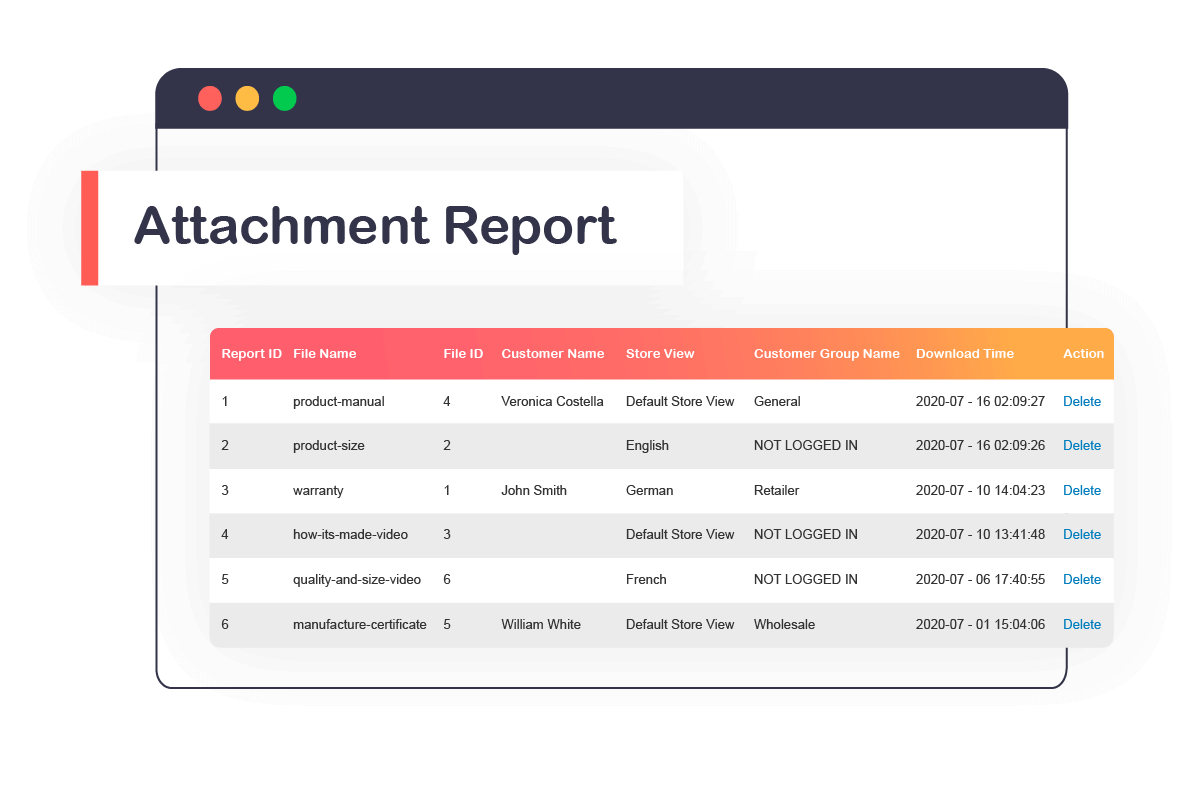1200x800 pixels.
Task: Delete the how-its-made-video record
Action: pyautogui.click(x=1082, y=534)
